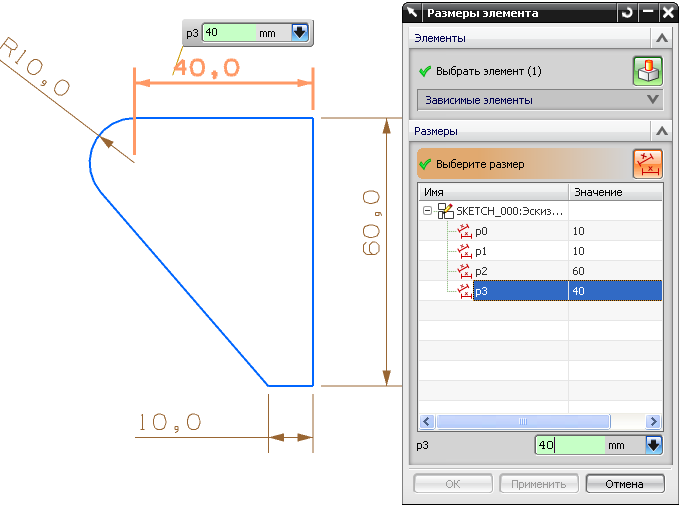Viewport: 683px width, 505px height.
Task: Click the value 40 in p3 row
Action: (x=578, y=291)
